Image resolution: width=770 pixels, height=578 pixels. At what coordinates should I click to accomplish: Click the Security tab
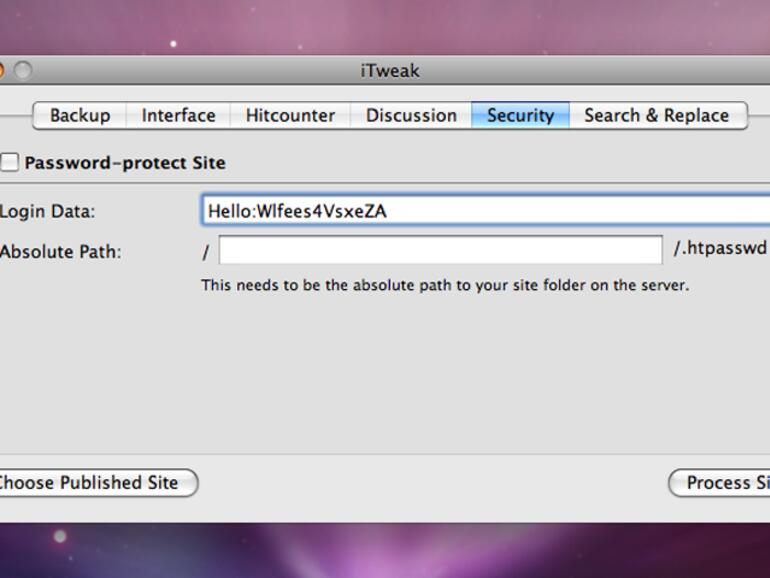521,116
